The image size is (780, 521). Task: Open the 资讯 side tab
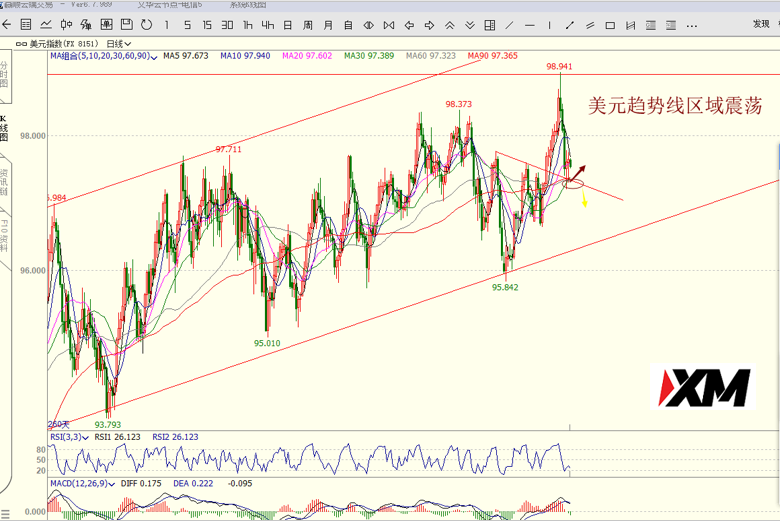click(4, 182)
